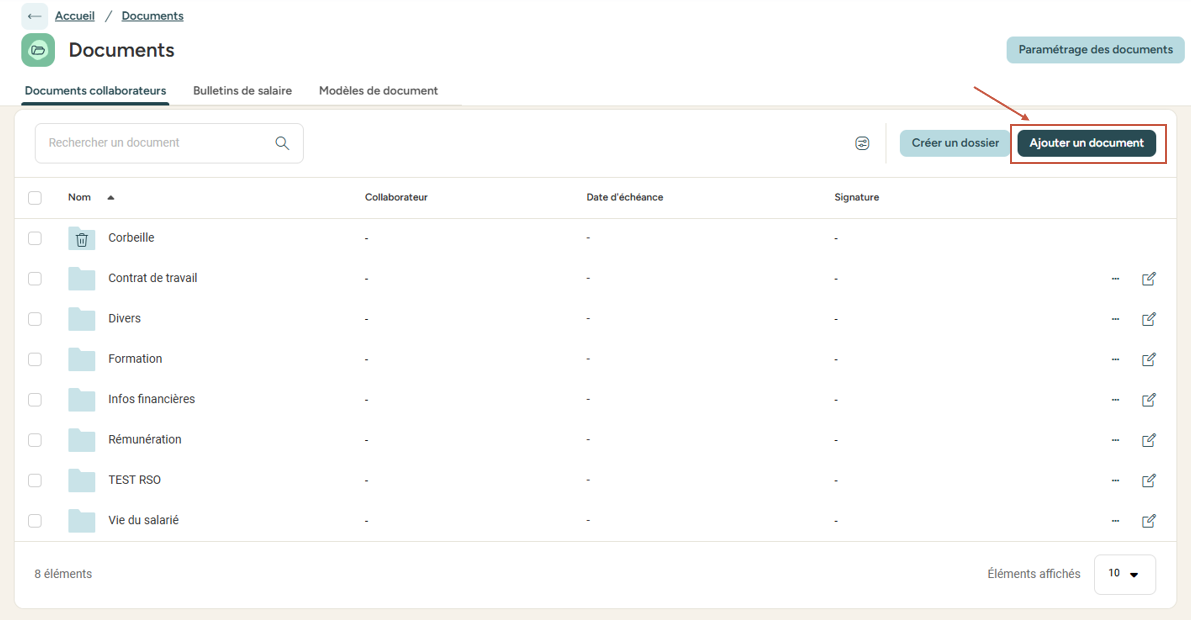Focus the Rechercher un document field
Image resolution: width=1191 pixels, height=620 pixels.
(155, 143)
